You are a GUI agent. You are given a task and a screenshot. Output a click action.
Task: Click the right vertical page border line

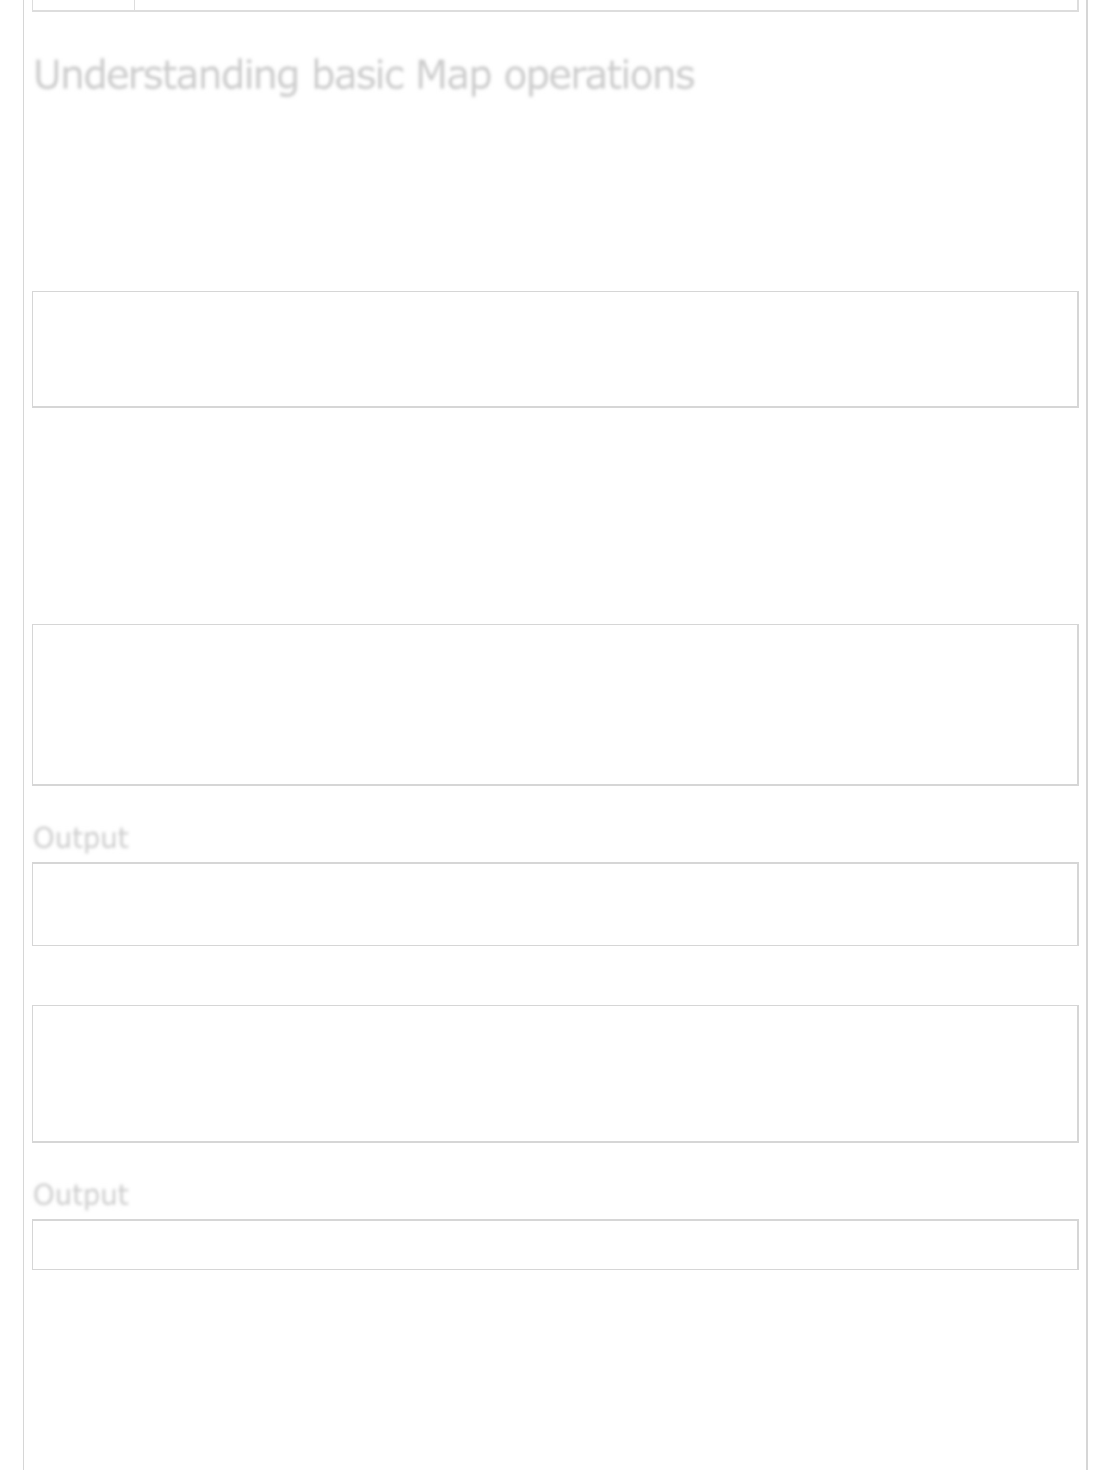pyautogui.click(x=1087, y=735)
